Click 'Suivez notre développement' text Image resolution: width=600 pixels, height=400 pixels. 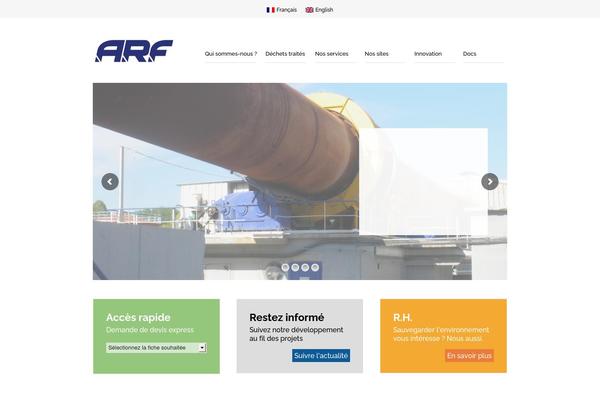pos(296,330)
